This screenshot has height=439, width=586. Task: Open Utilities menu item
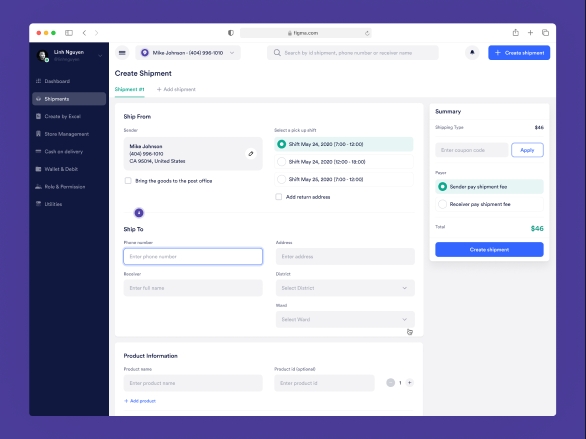(69, 204)
